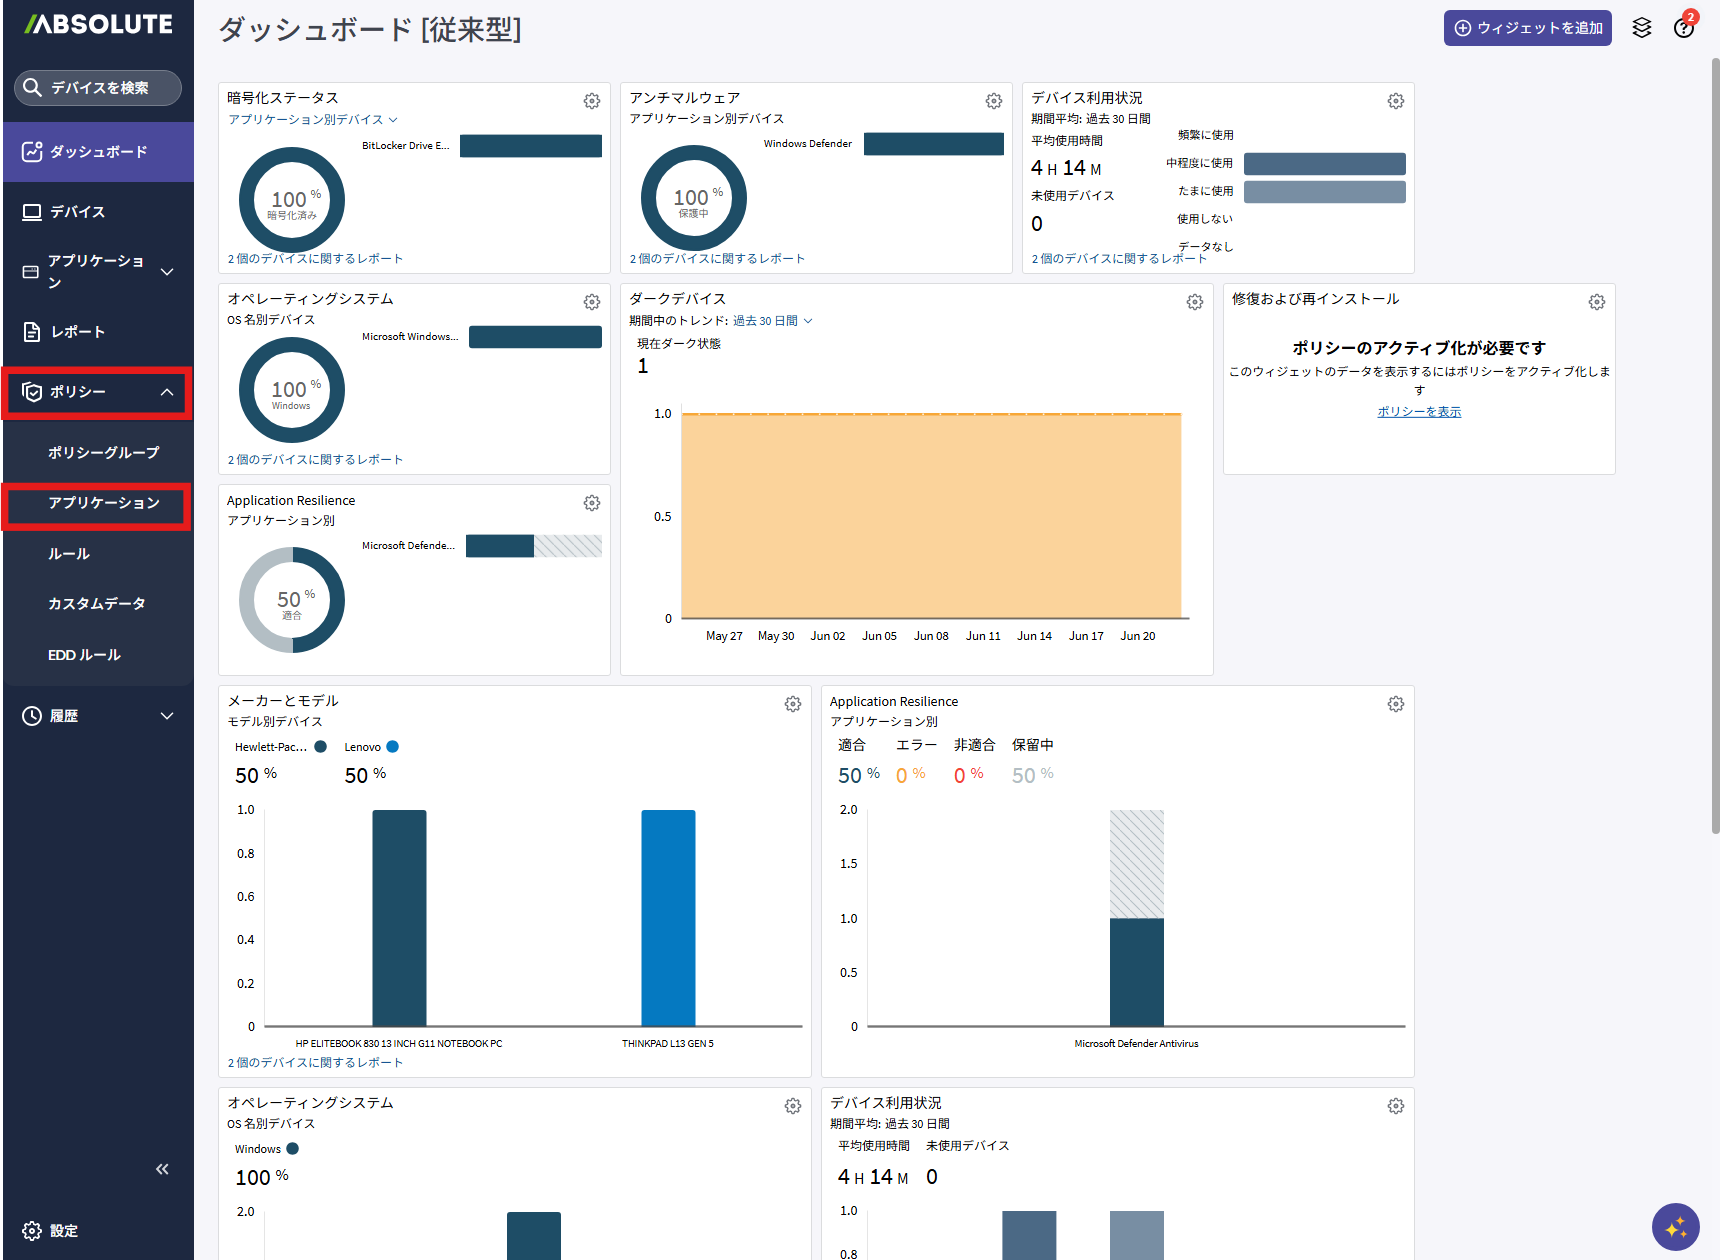Open help icon with notification badge
The height and width of the screenshot is (1260, 1720).
(1684, 28)
